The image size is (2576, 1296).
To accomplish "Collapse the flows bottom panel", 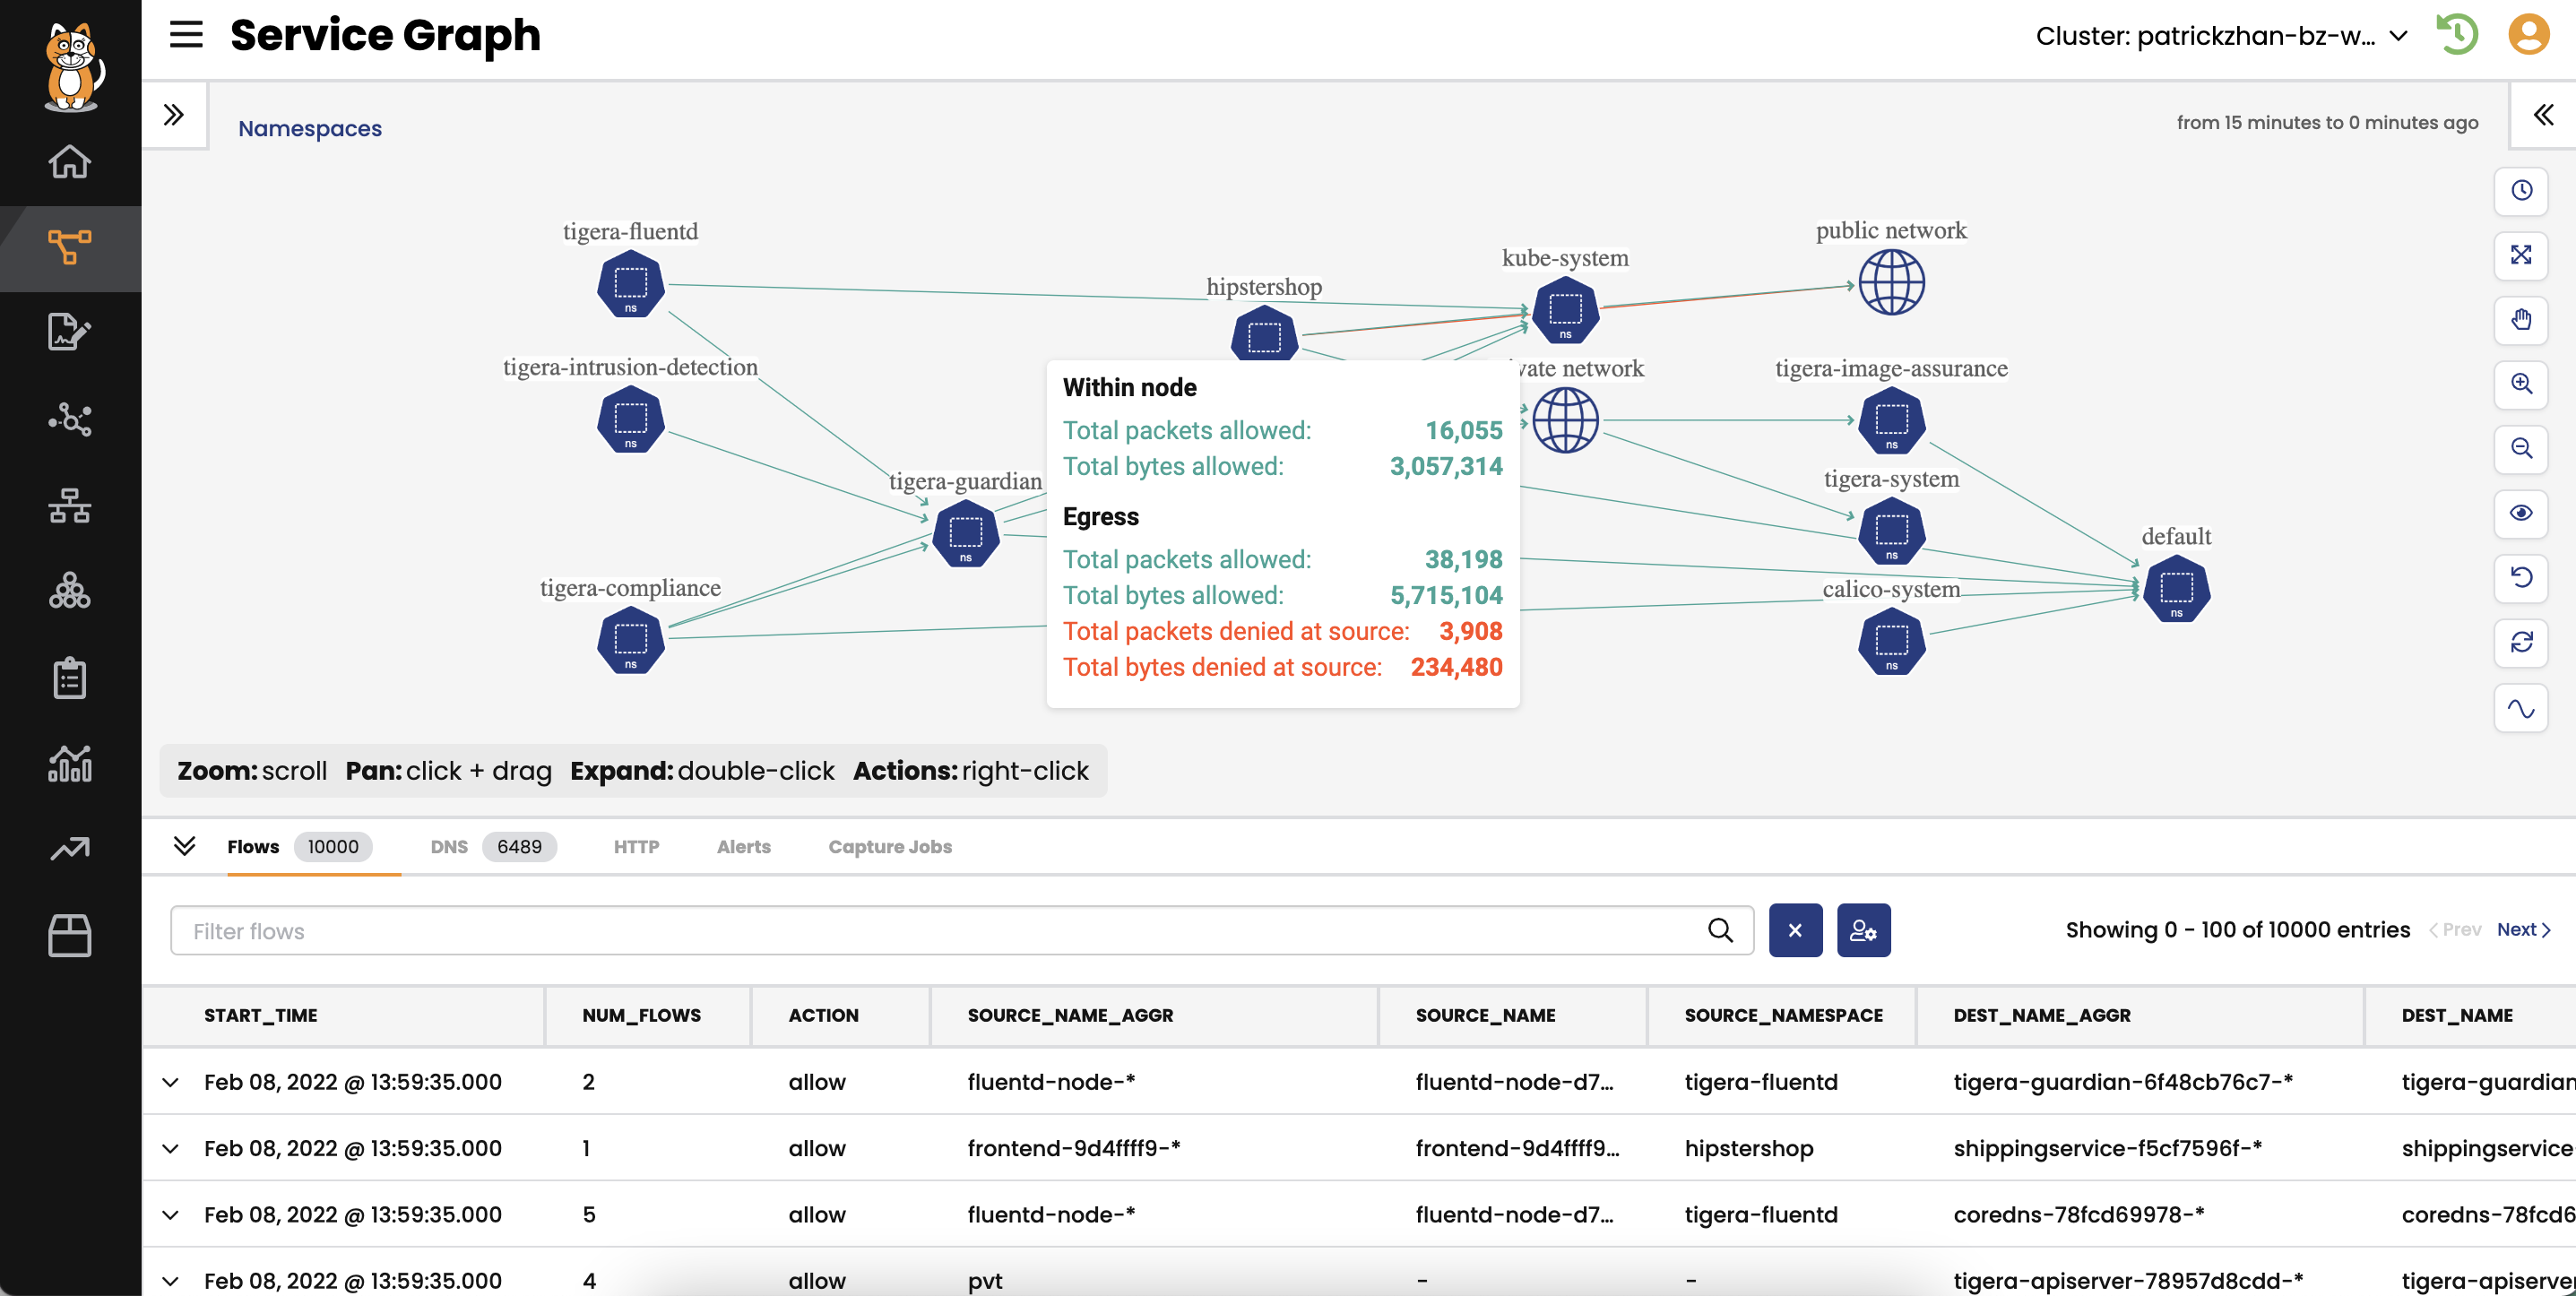I will [184, 846].
